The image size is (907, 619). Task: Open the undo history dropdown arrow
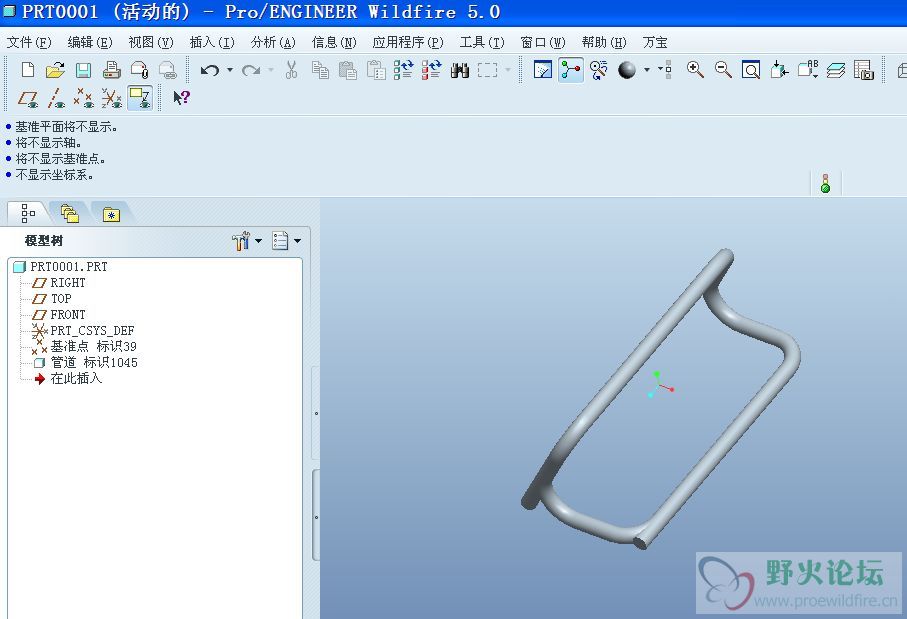[x=230, y=70]
